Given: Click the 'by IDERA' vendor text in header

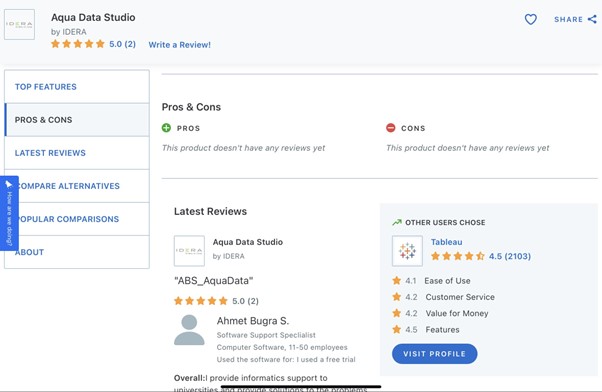Looking at the screenshot, I should (x=69, y=32).
